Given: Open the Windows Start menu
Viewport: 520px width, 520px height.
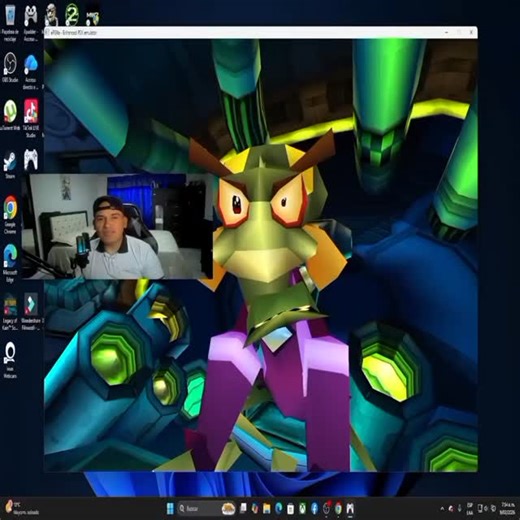Looking at the screenshot, I should point(170,509).
